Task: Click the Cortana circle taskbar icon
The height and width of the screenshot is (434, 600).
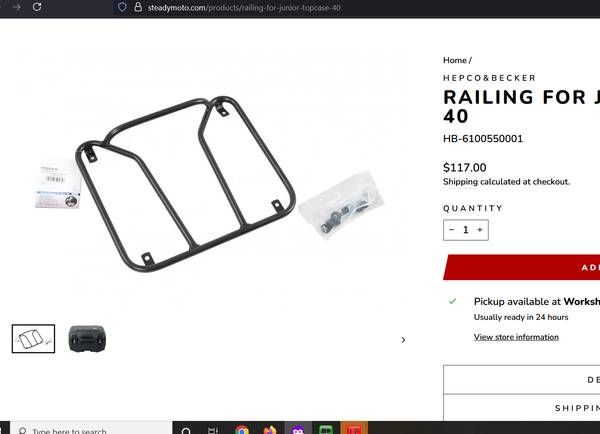Action: click(186, 431)
